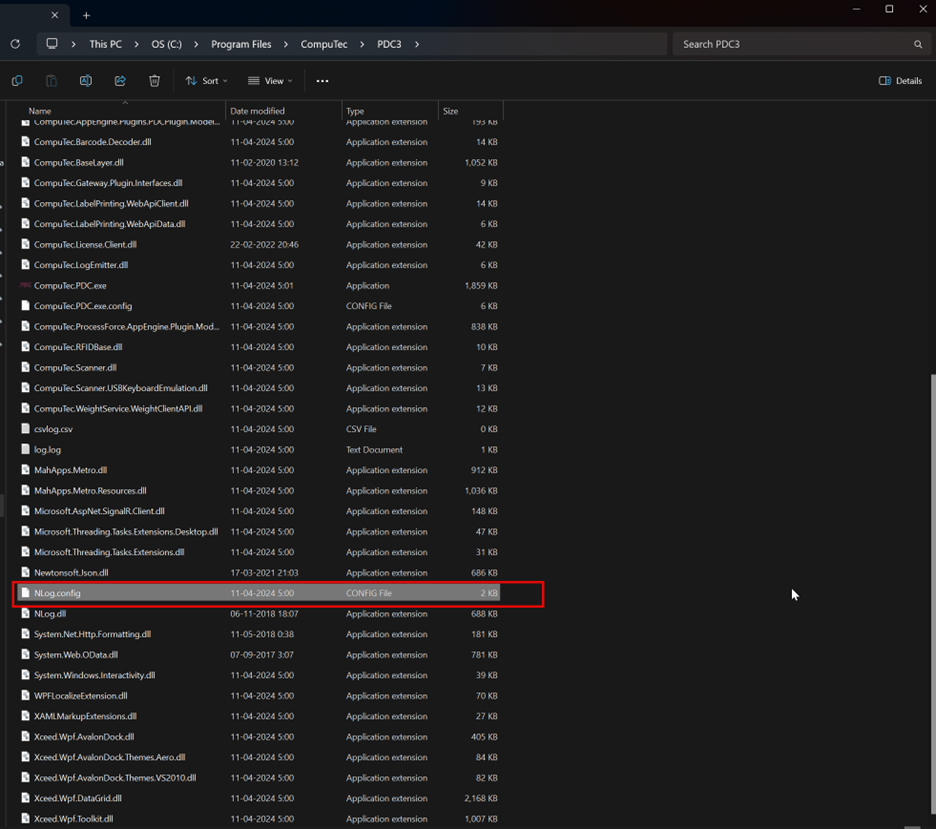Click the Delete trash icon
The height and width of the screenshot is (829, 936).
[x=154, y=80]
